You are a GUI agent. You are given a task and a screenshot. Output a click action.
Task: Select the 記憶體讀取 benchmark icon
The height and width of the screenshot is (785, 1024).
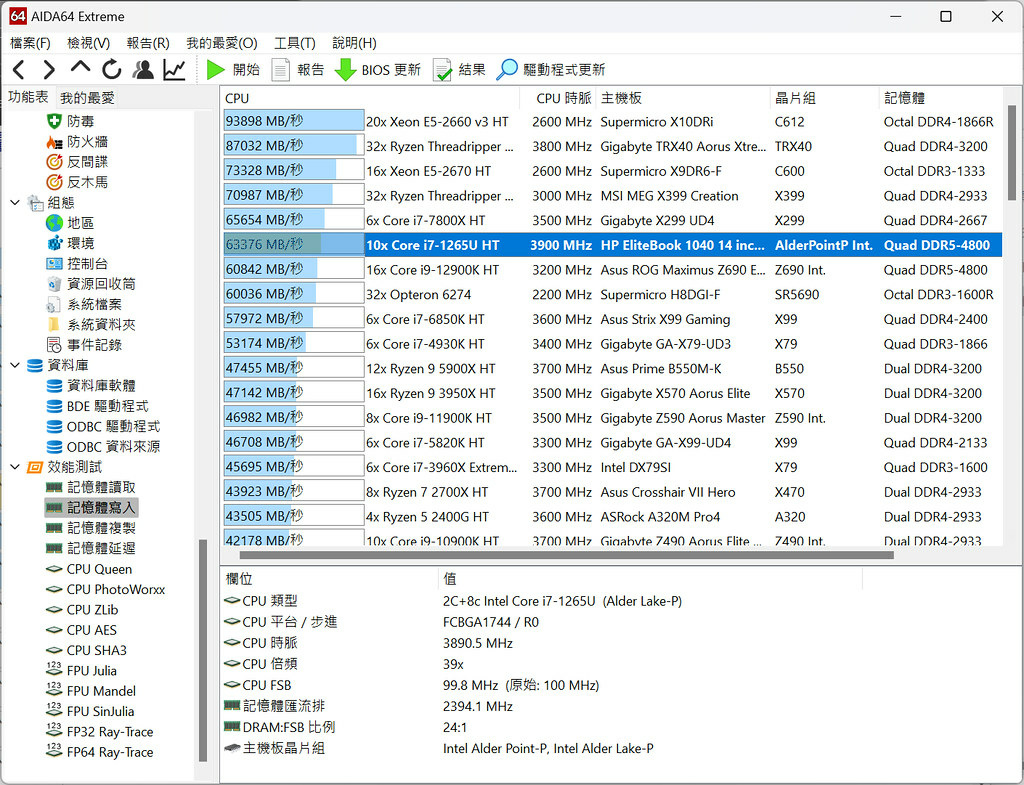point(54,487)
